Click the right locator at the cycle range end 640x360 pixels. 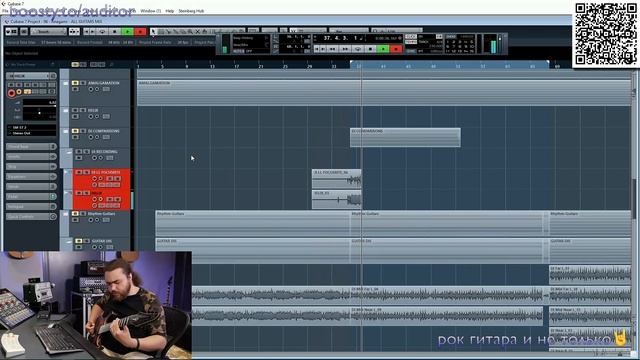tap(548, 62)
